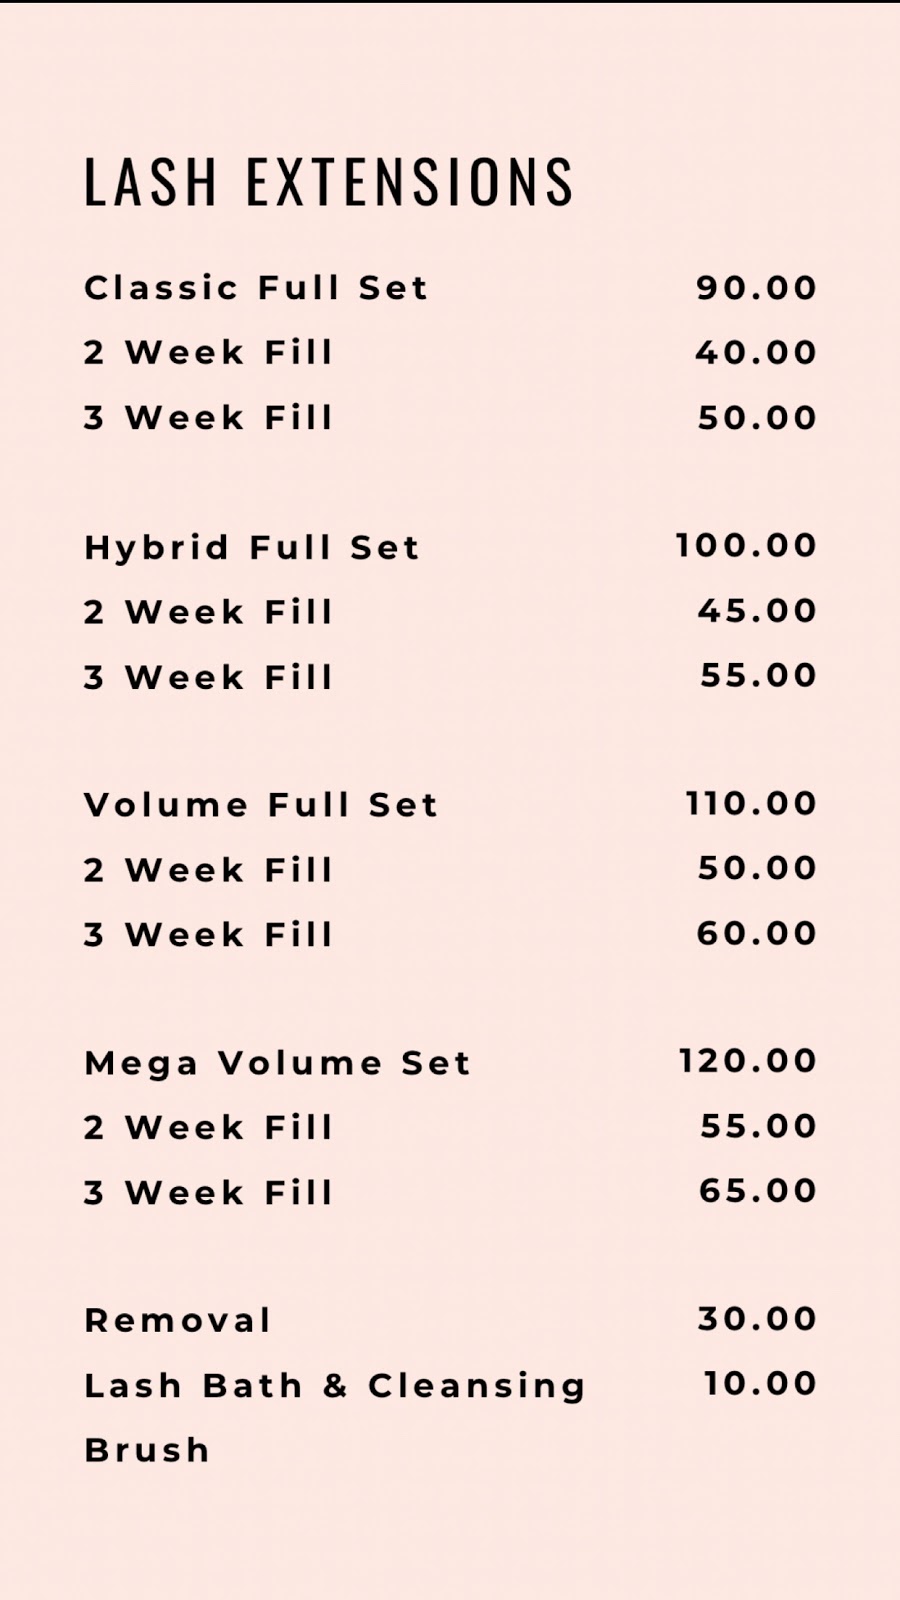Image resolution: width=900 pixels, height=1600 pixels.
Task: Click the 65.00 mega volume fill price
Action: 758,1191
